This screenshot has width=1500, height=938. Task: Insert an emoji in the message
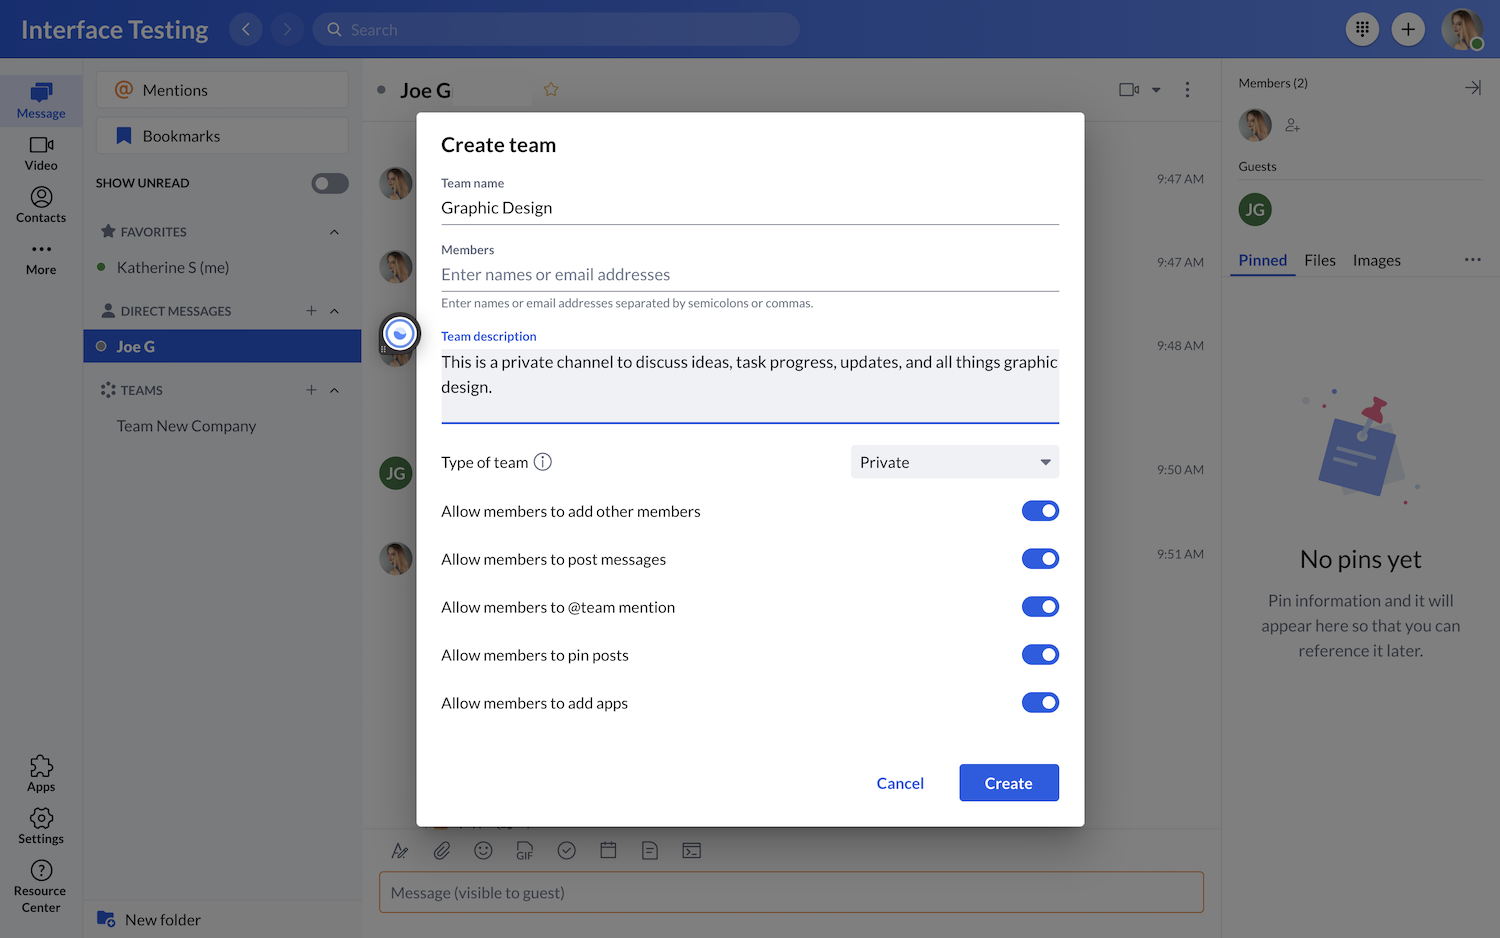coord(483,850)
